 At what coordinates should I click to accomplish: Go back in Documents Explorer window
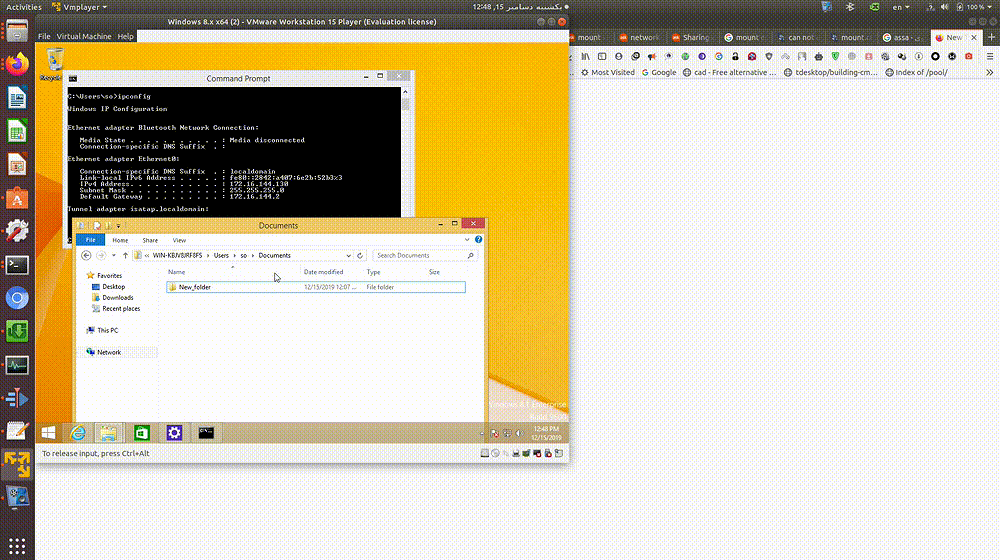click(86, 255)
